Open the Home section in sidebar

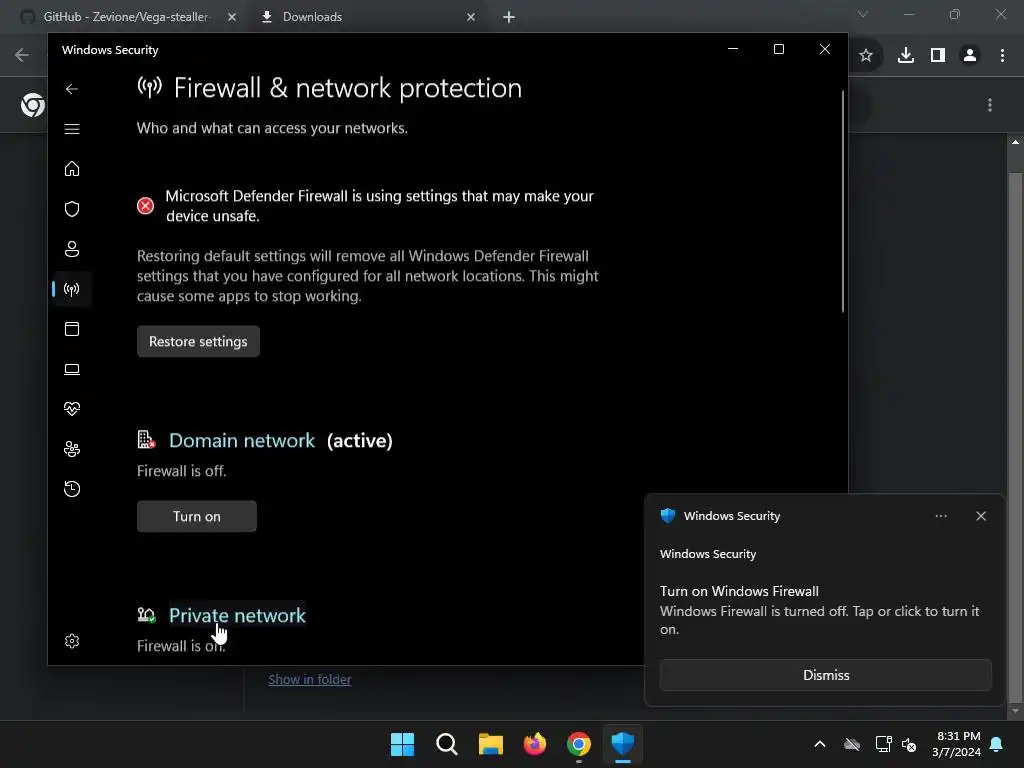click(72, 168)
